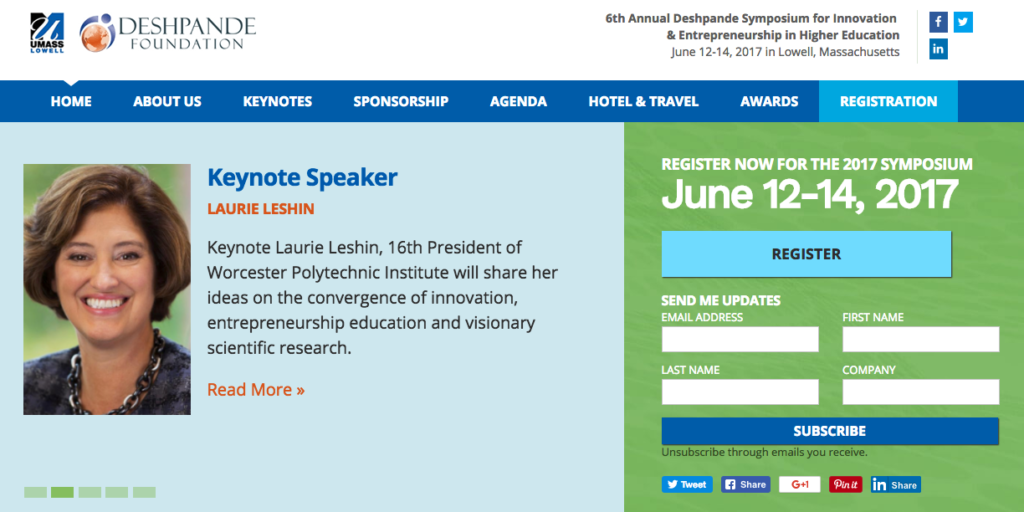Click the Facebook Share button below the form
This screenshot has width=1024, height=512.
pyautogui.click(x=746, y=485)
